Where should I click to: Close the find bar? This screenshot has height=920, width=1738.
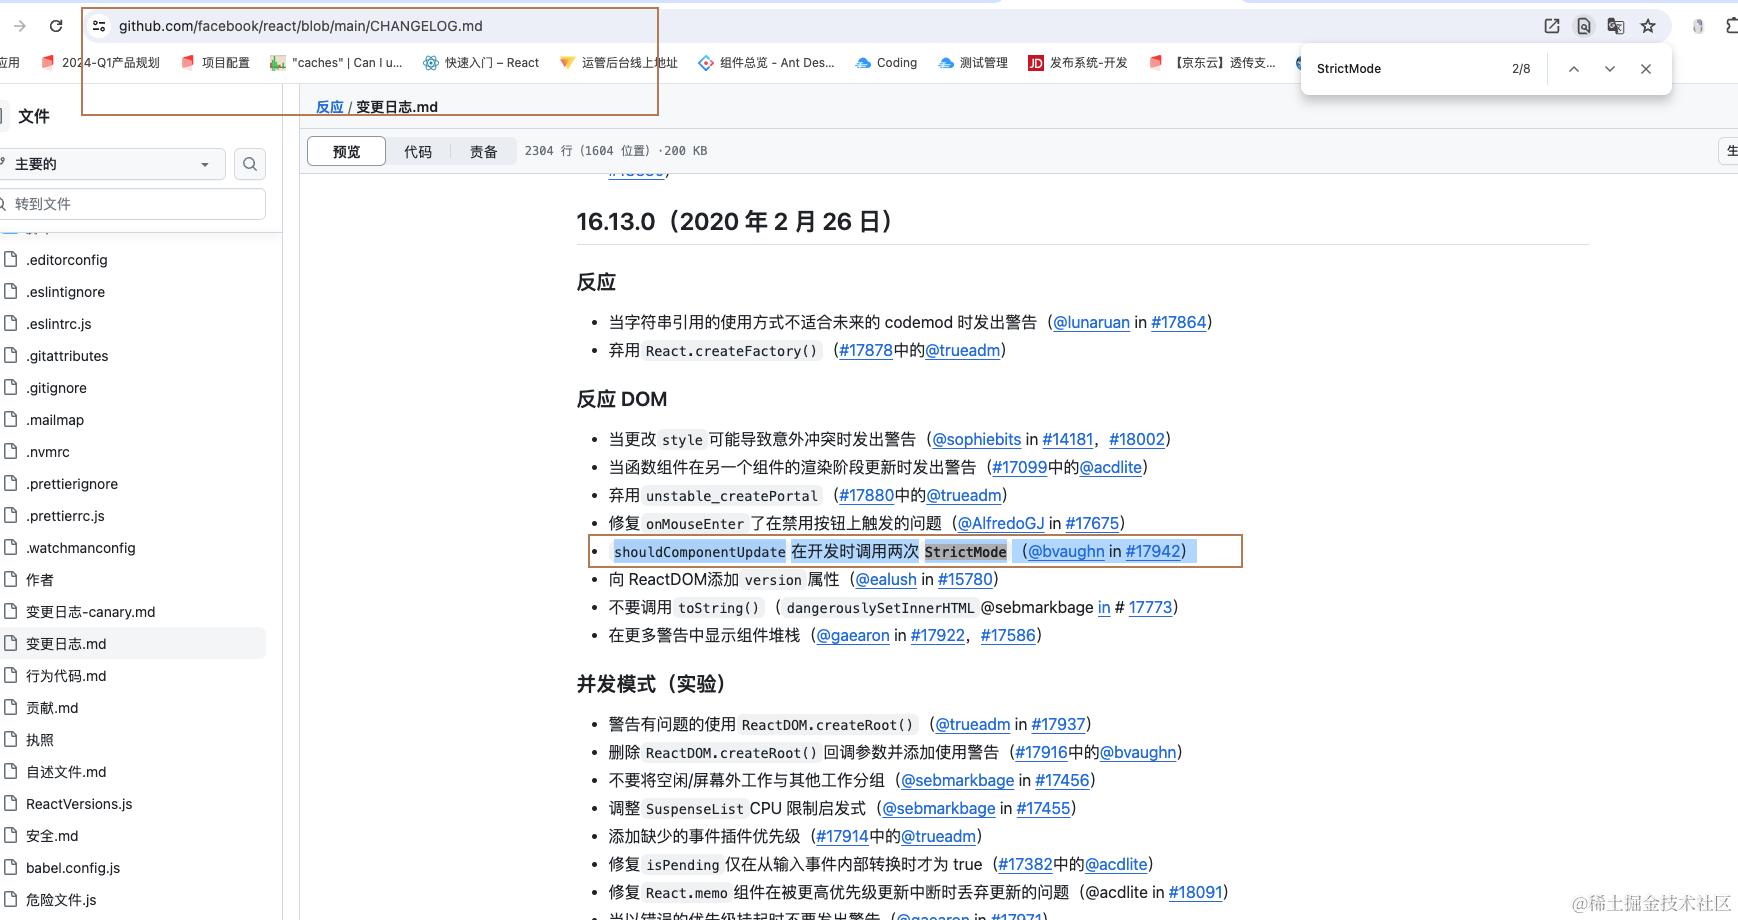tap(1646, 69)
